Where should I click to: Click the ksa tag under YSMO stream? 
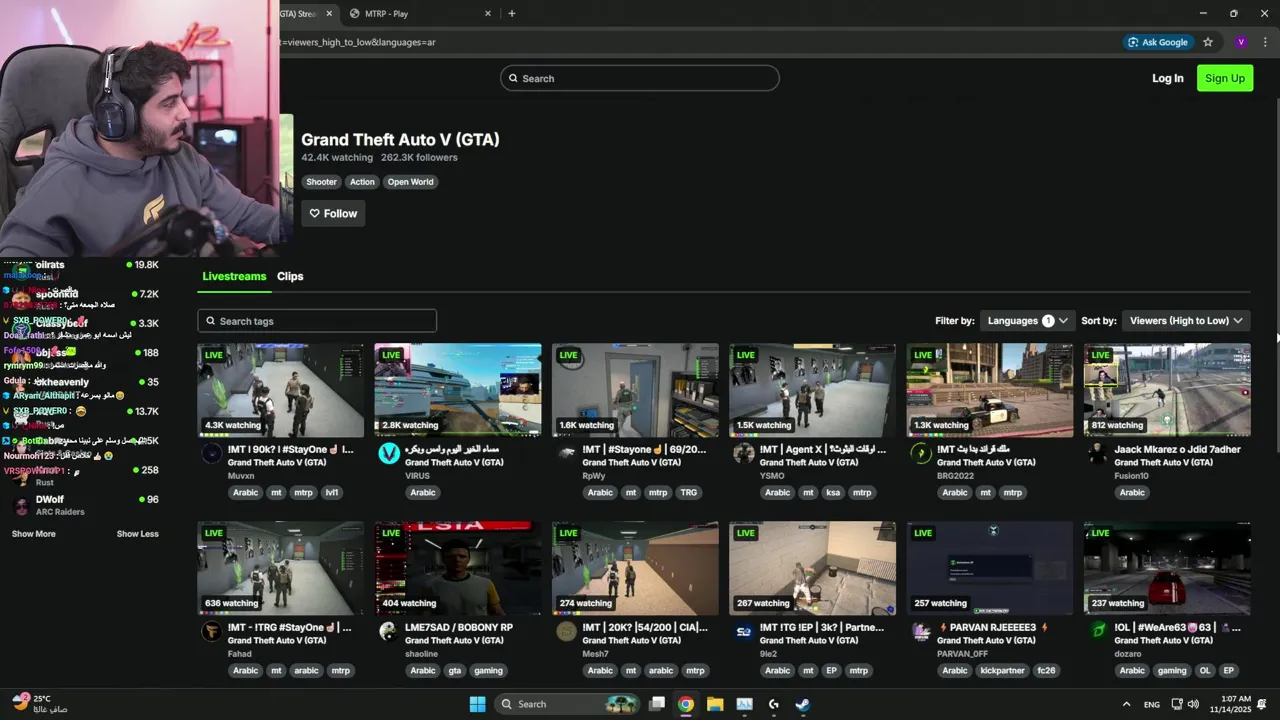pos(833,492)
